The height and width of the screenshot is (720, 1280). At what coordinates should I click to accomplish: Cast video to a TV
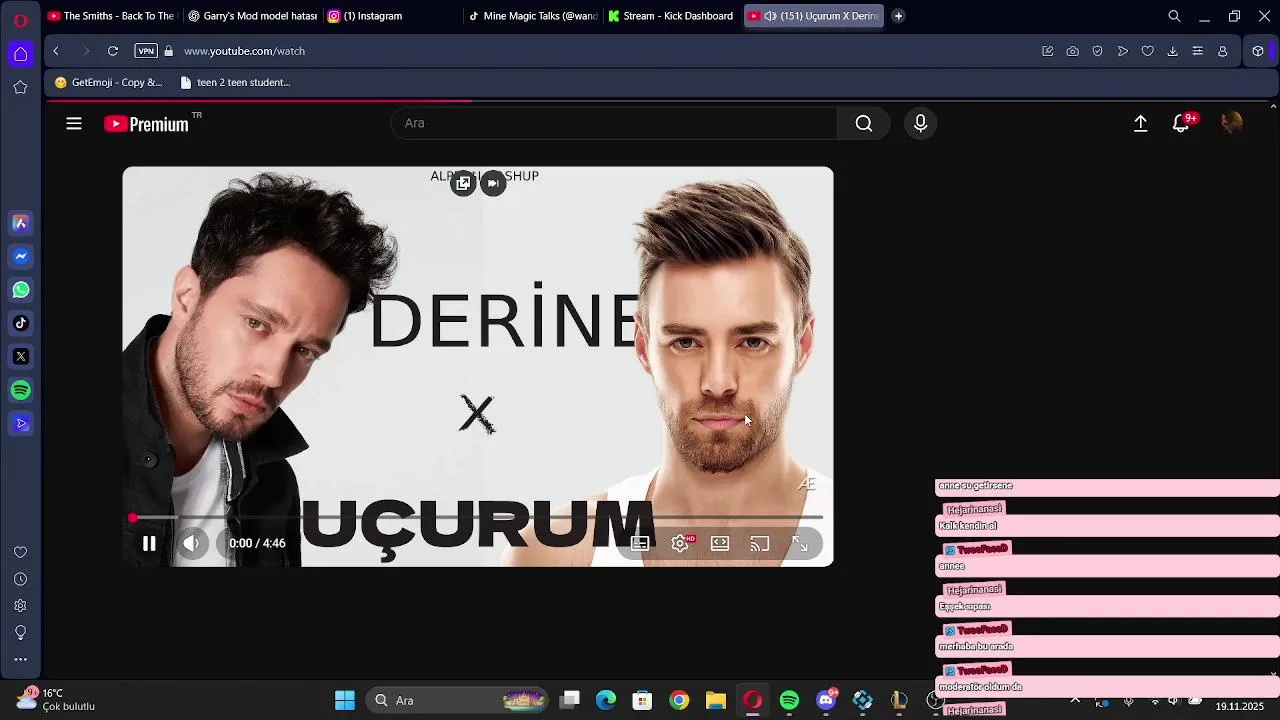coord(760,543)
